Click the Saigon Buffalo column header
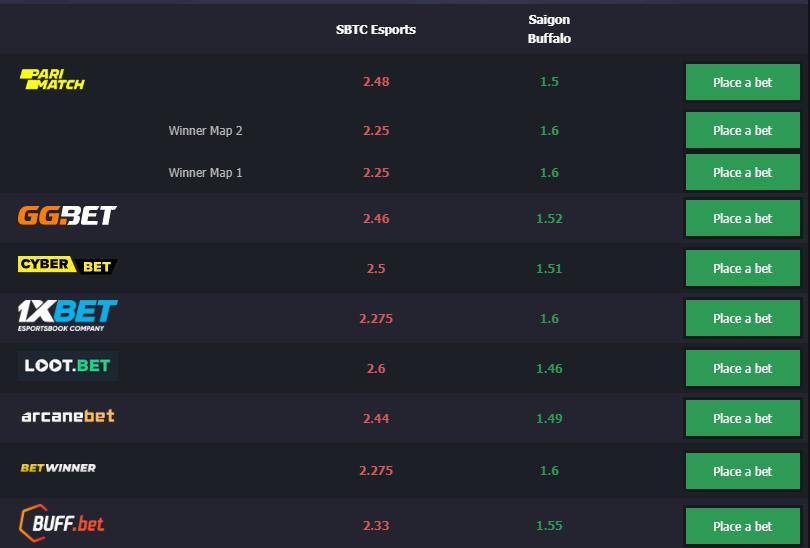 (549, 29)
